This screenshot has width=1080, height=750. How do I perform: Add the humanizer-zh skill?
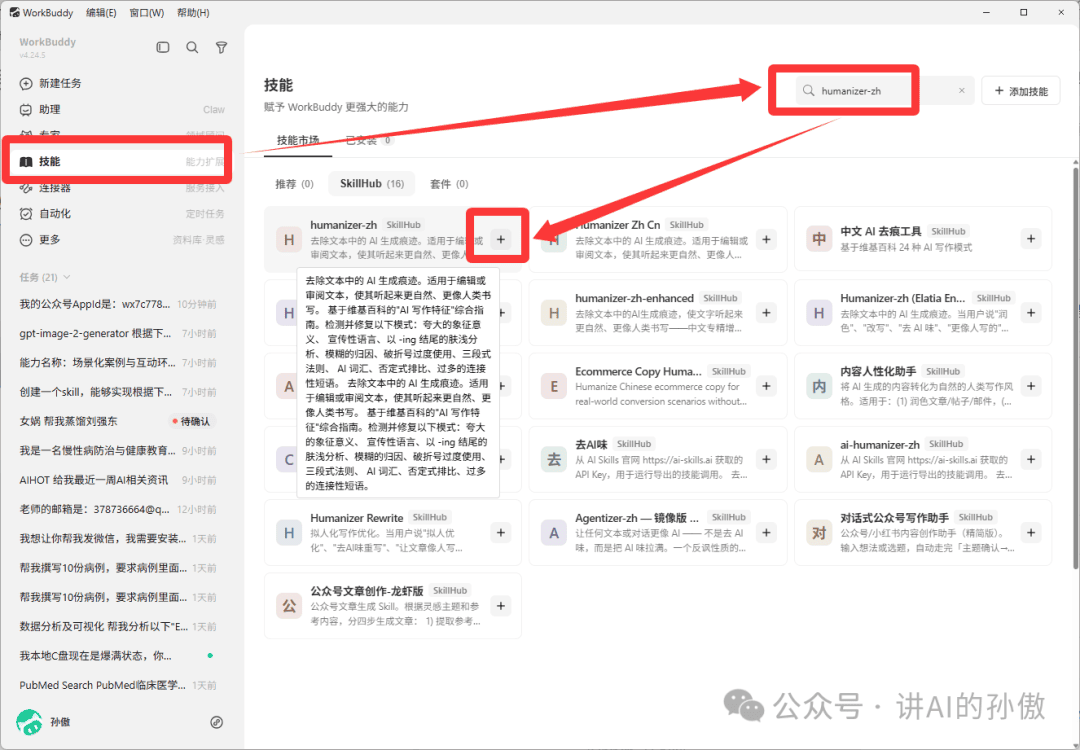501,240
